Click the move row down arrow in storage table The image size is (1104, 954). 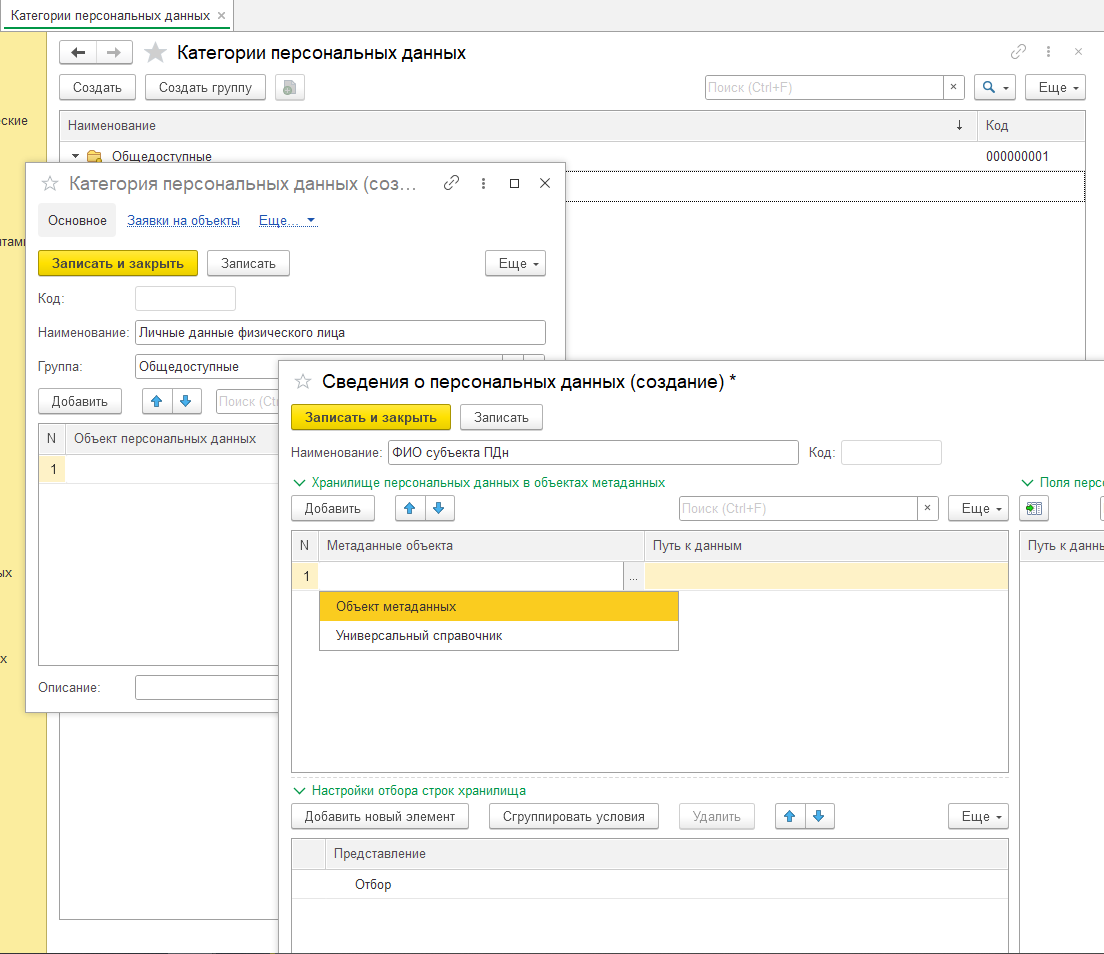pos(439,509)
